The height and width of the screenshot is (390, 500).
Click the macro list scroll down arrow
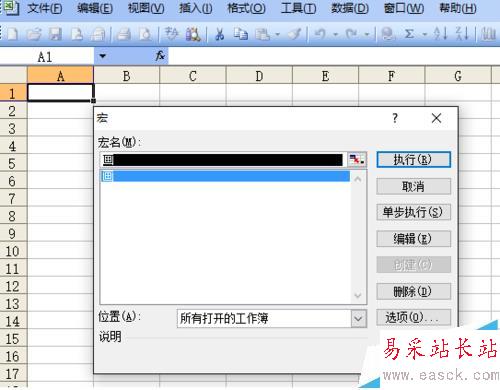point(358,295)
